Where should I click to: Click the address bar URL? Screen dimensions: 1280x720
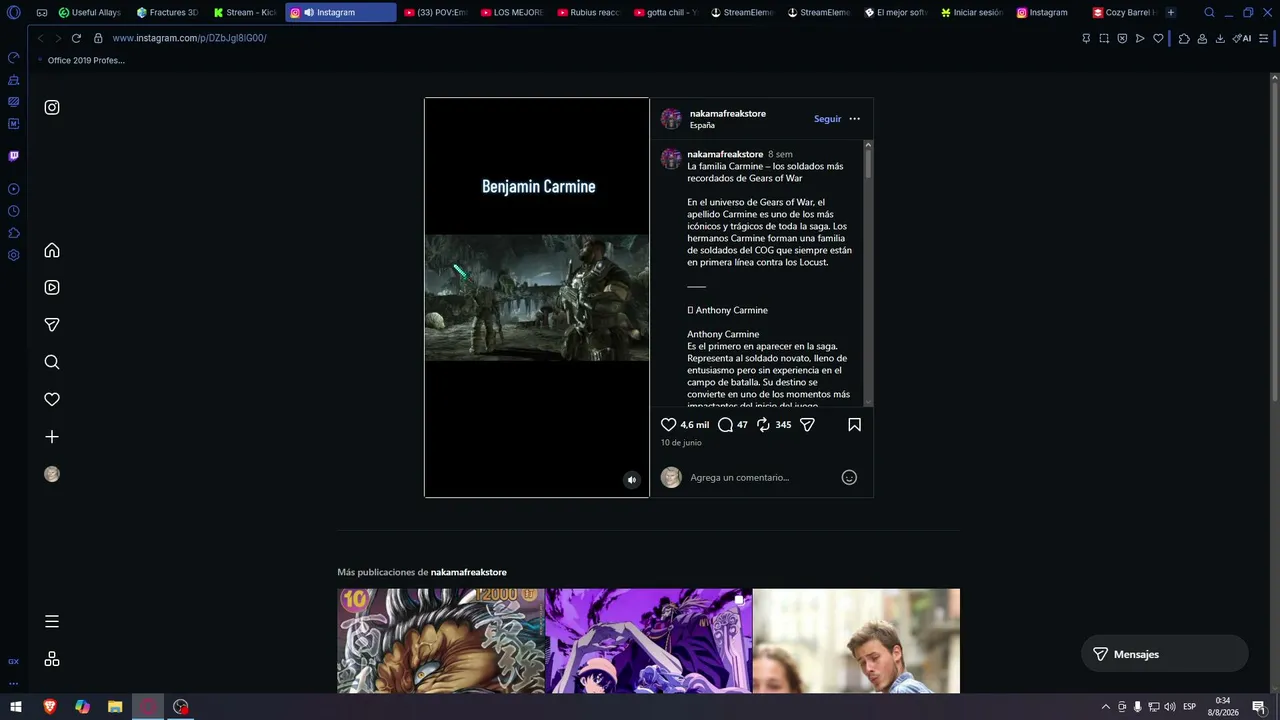coord(189,38)
